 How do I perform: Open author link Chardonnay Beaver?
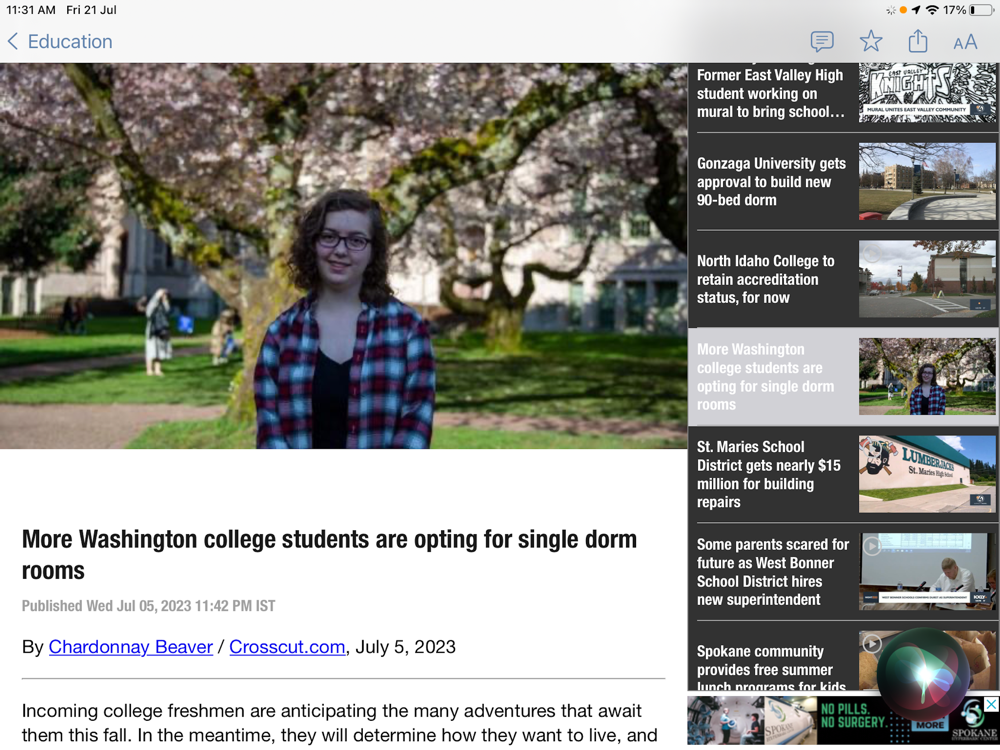tap(131, 647)
